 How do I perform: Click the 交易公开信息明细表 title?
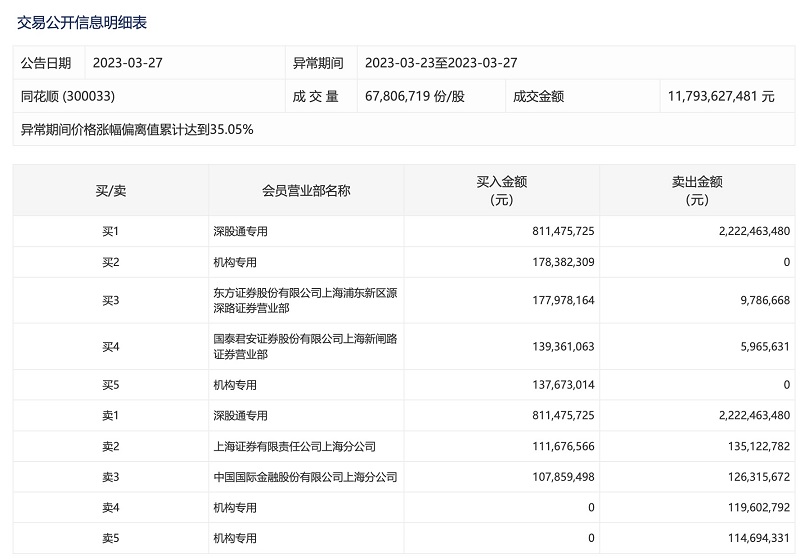81,21
